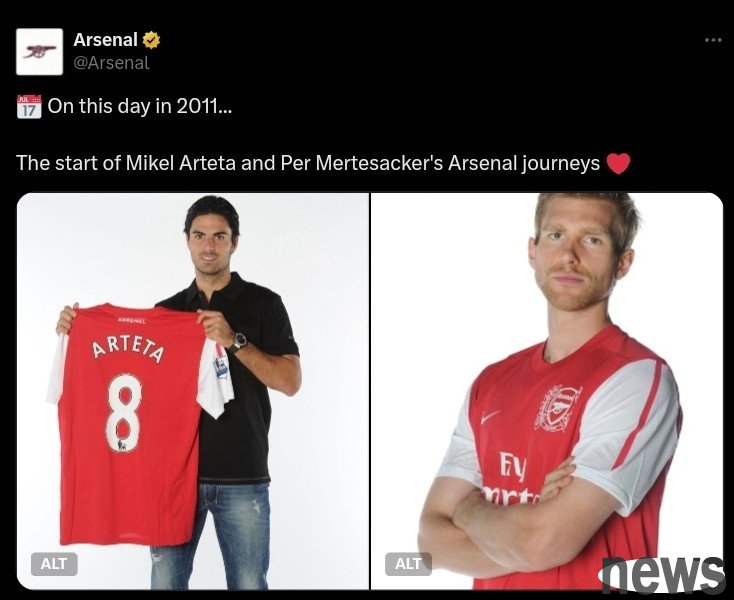Show ALT text for Arteta photo
This screenshot has width=734, height=600.
(x=54, y=564)
